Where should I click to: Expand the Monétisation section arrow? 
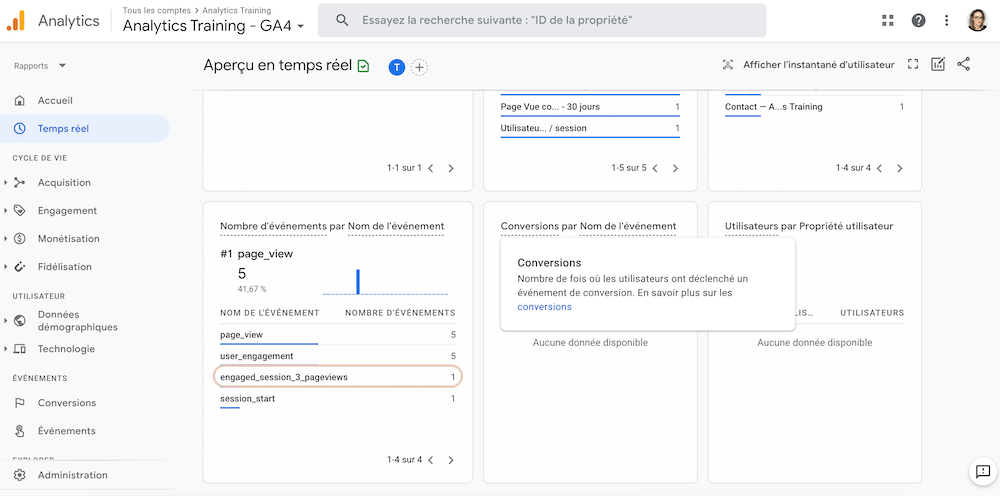[6, 239]
